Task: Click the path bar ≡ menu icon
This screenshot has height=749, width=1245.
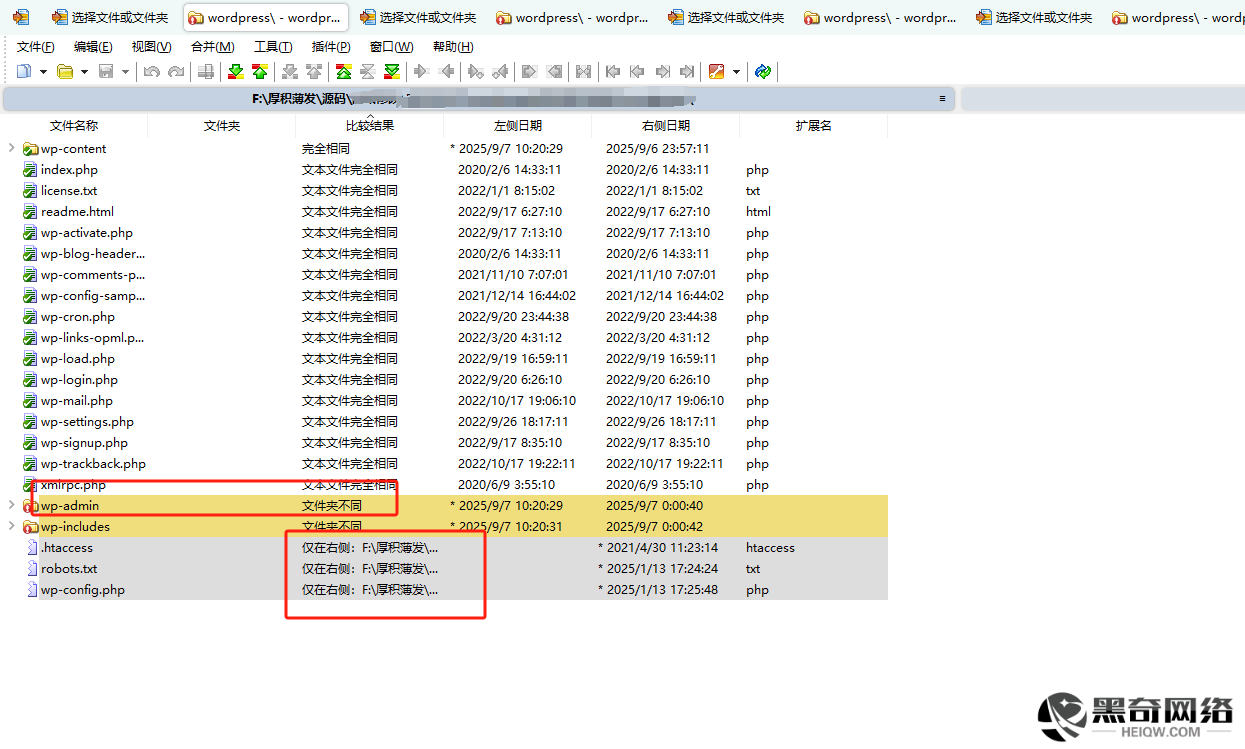Action: pyautogui.click(x=942, y=99)
